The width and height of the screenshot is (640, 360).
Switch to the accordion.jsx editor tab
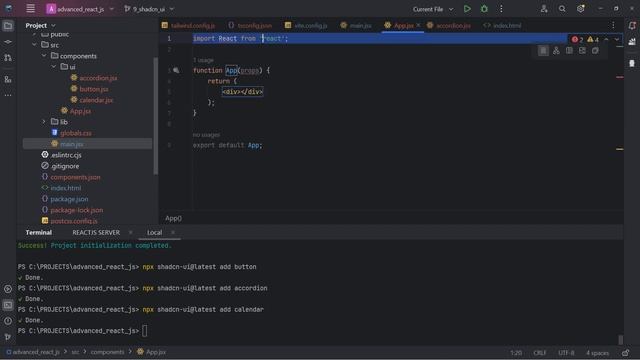coord(449,25)
